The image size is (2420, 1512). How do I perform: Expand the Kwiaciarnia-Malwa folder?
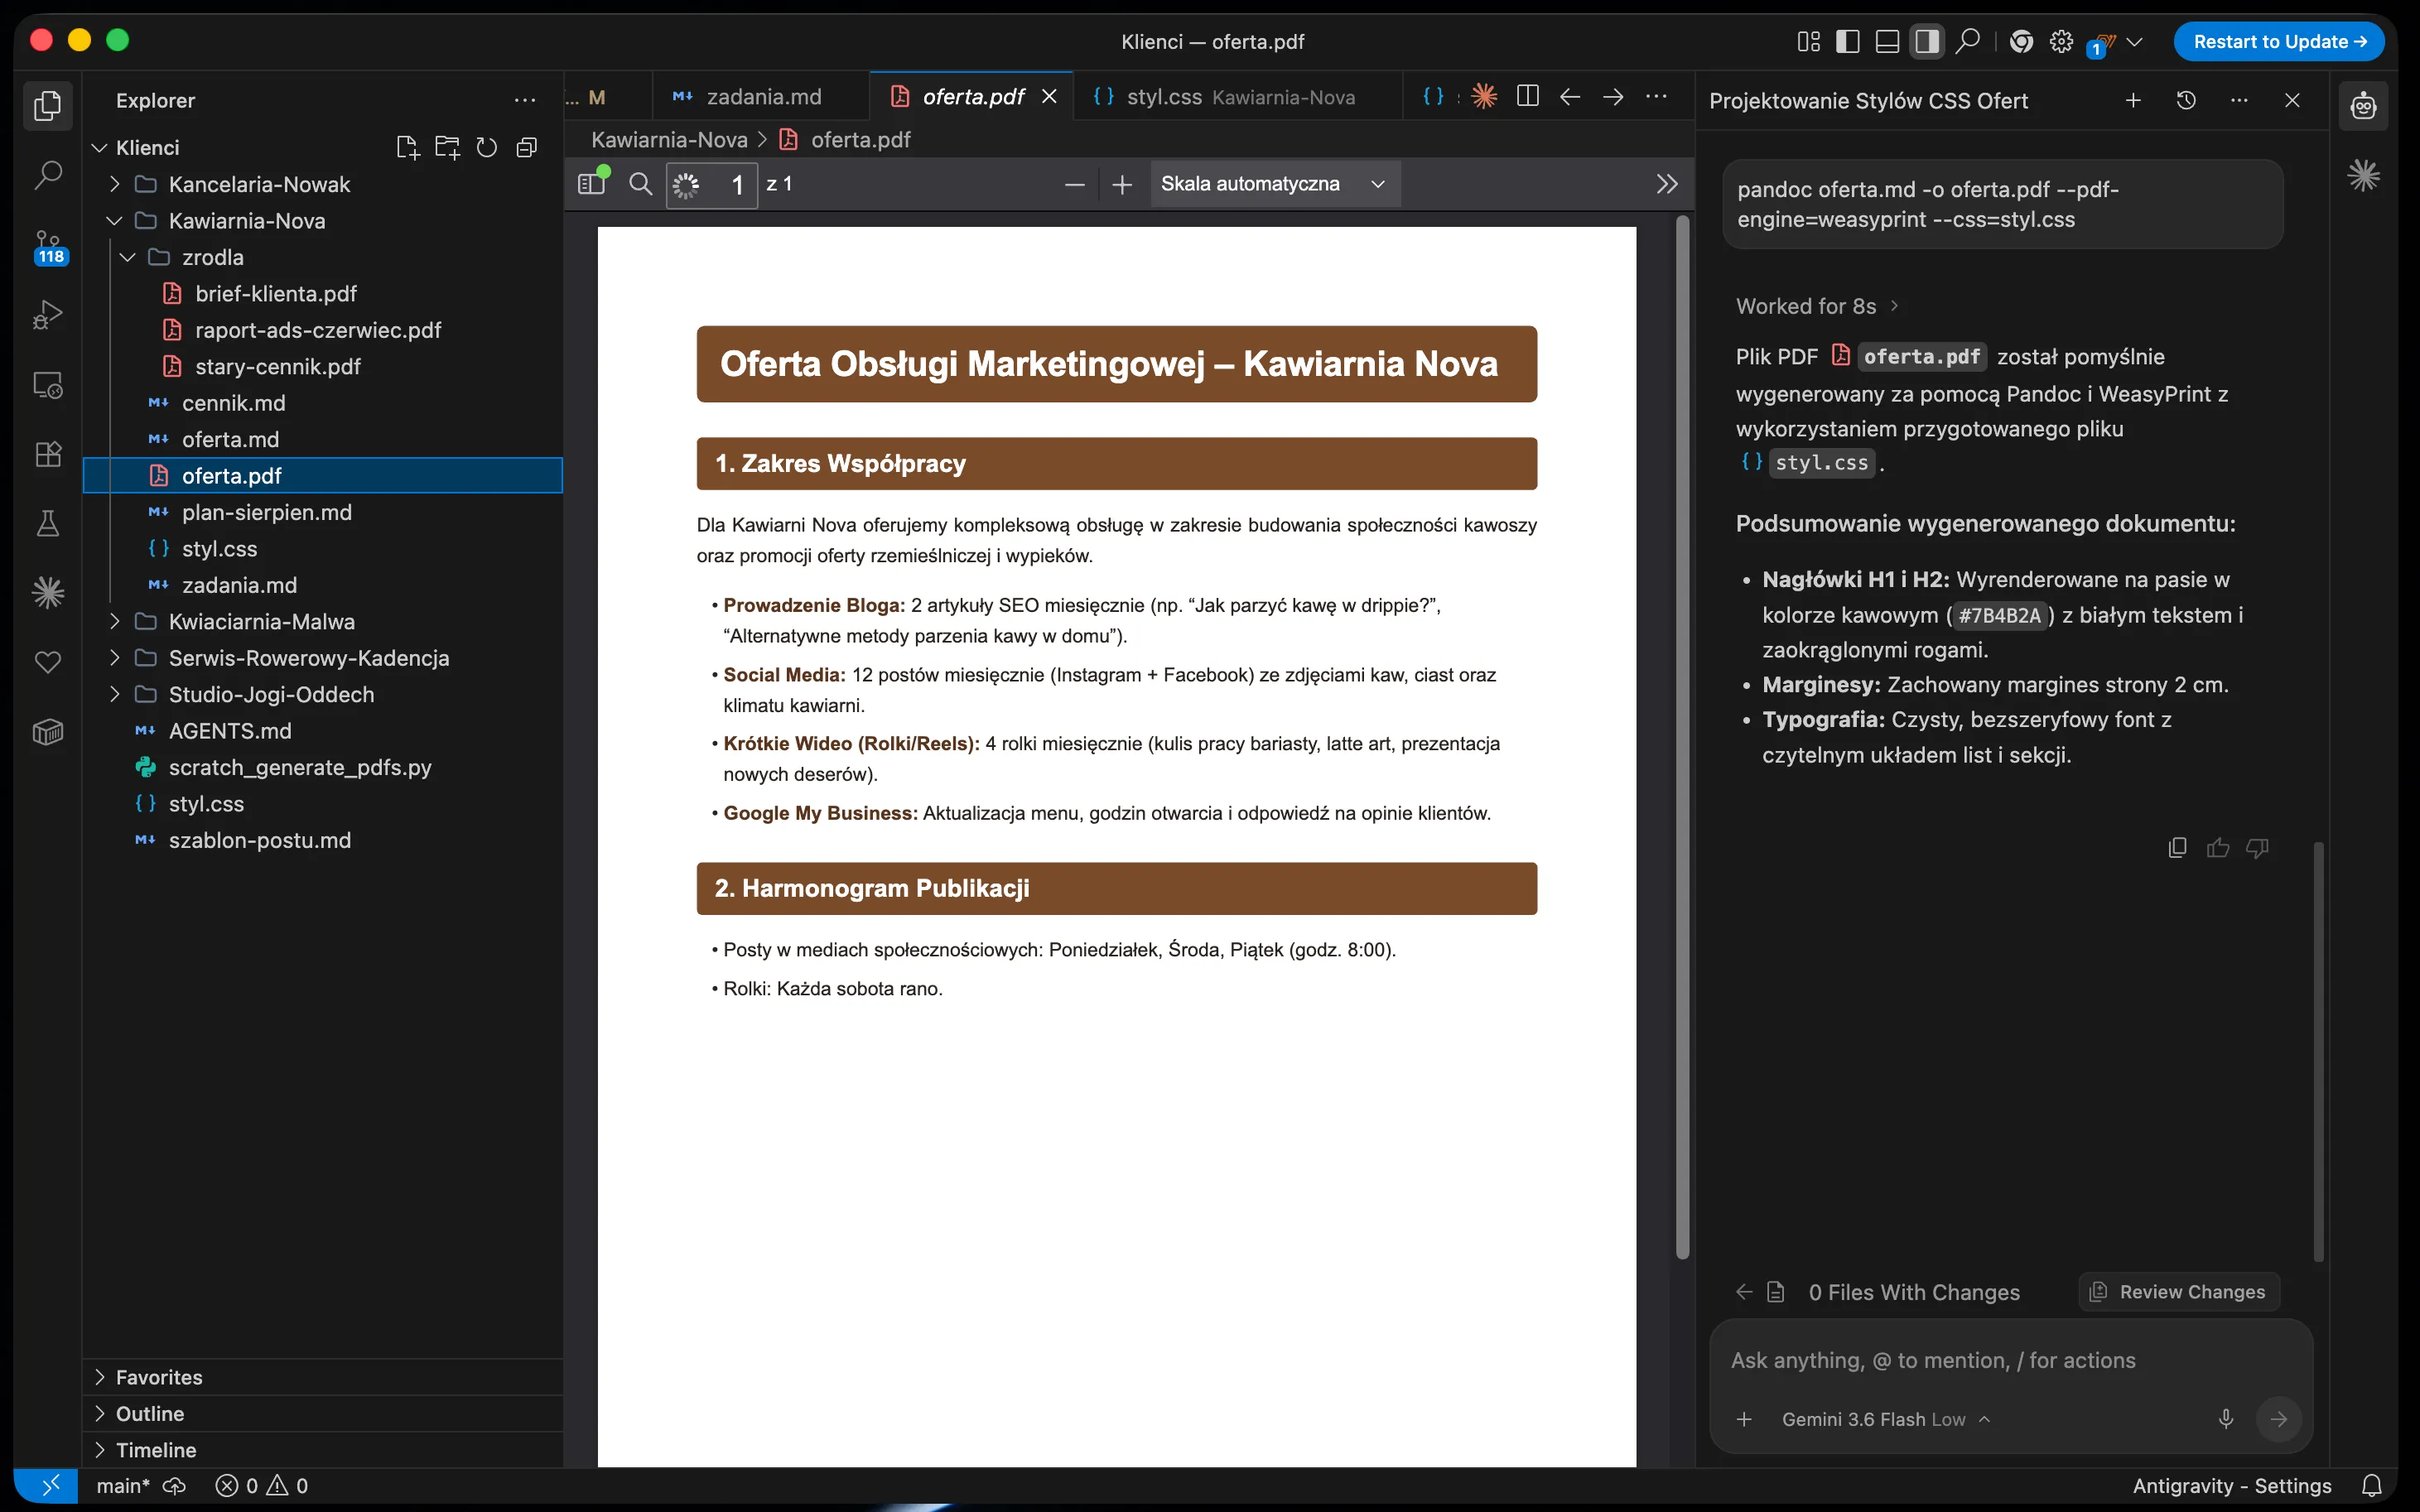click(x=322, y=621)
